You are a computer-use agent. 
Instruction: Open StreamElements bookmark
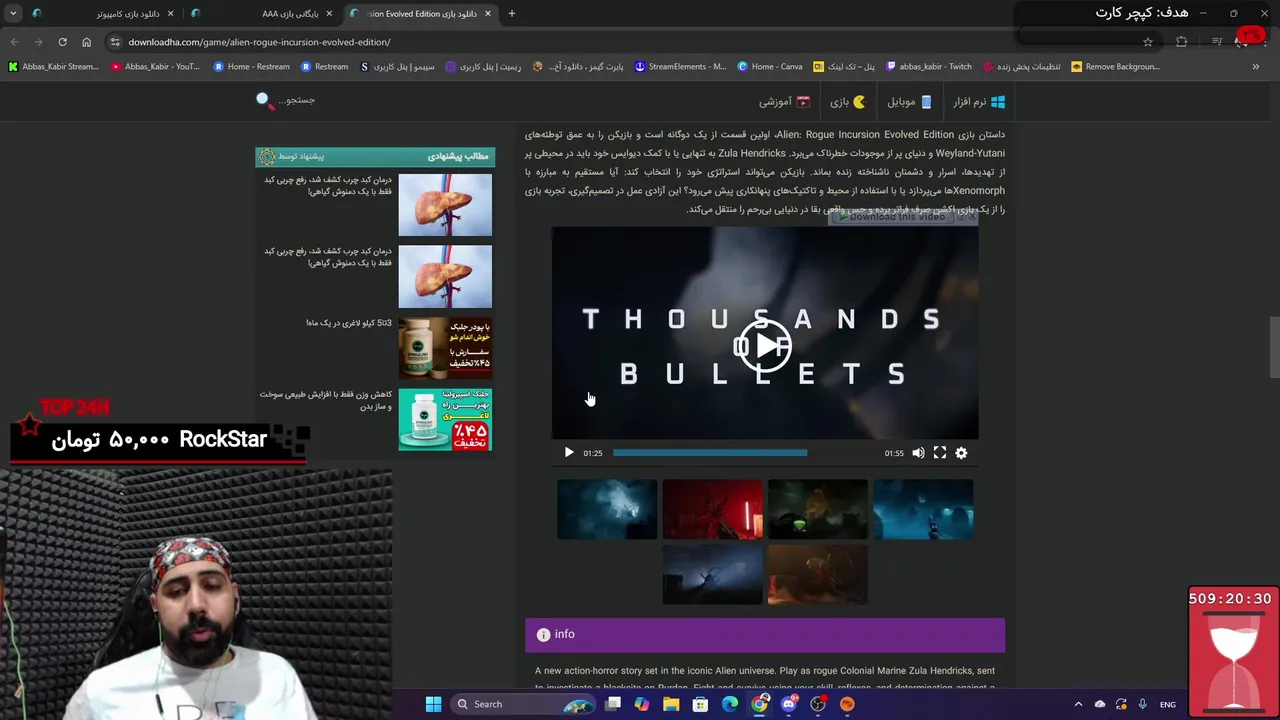point(680,67)
